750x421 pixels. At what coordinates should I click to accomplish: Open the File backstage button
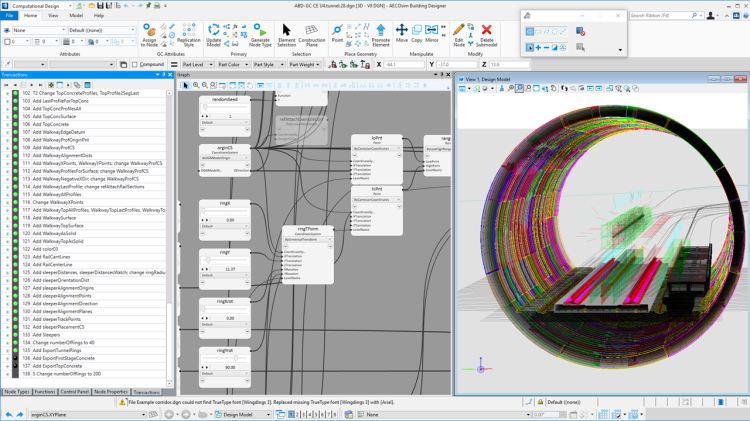9,16
